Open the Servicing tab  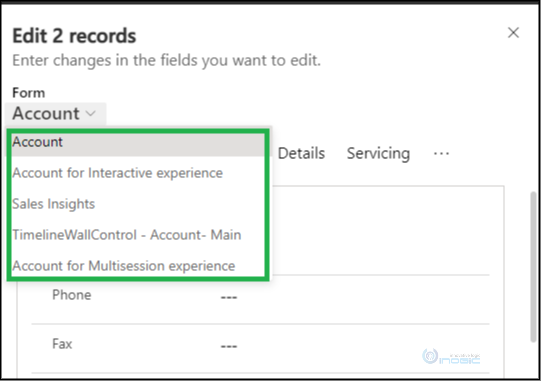(x=378, y=153)
